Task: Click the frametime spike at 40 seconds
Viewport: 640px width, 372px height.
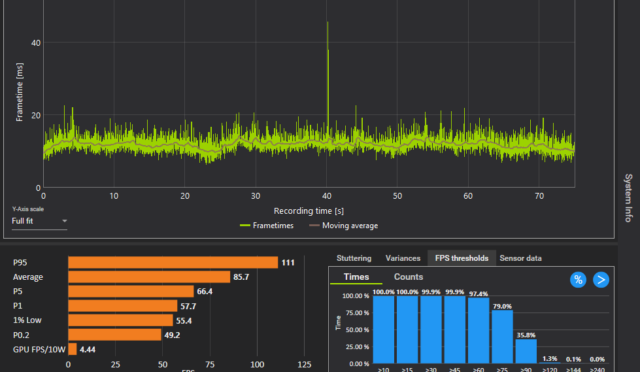Action: 328,78
